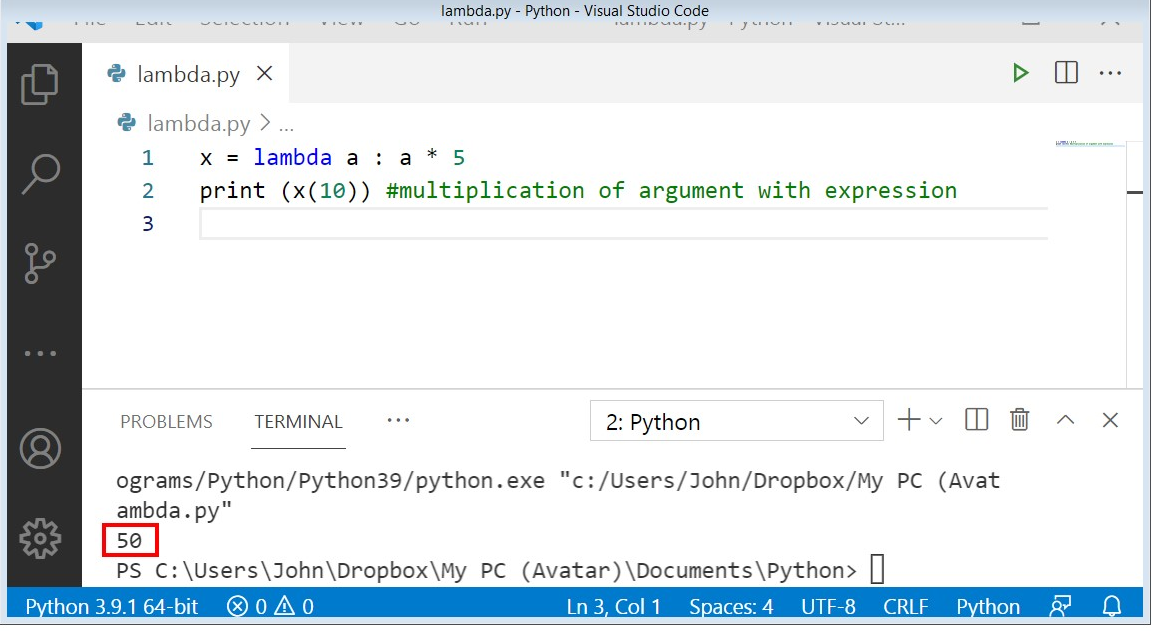The height and width of the screenshot is (631, 1154).
Task: Kill the terminal with the trash icon
Action: pyautogui.click(x=1019, y=420)
